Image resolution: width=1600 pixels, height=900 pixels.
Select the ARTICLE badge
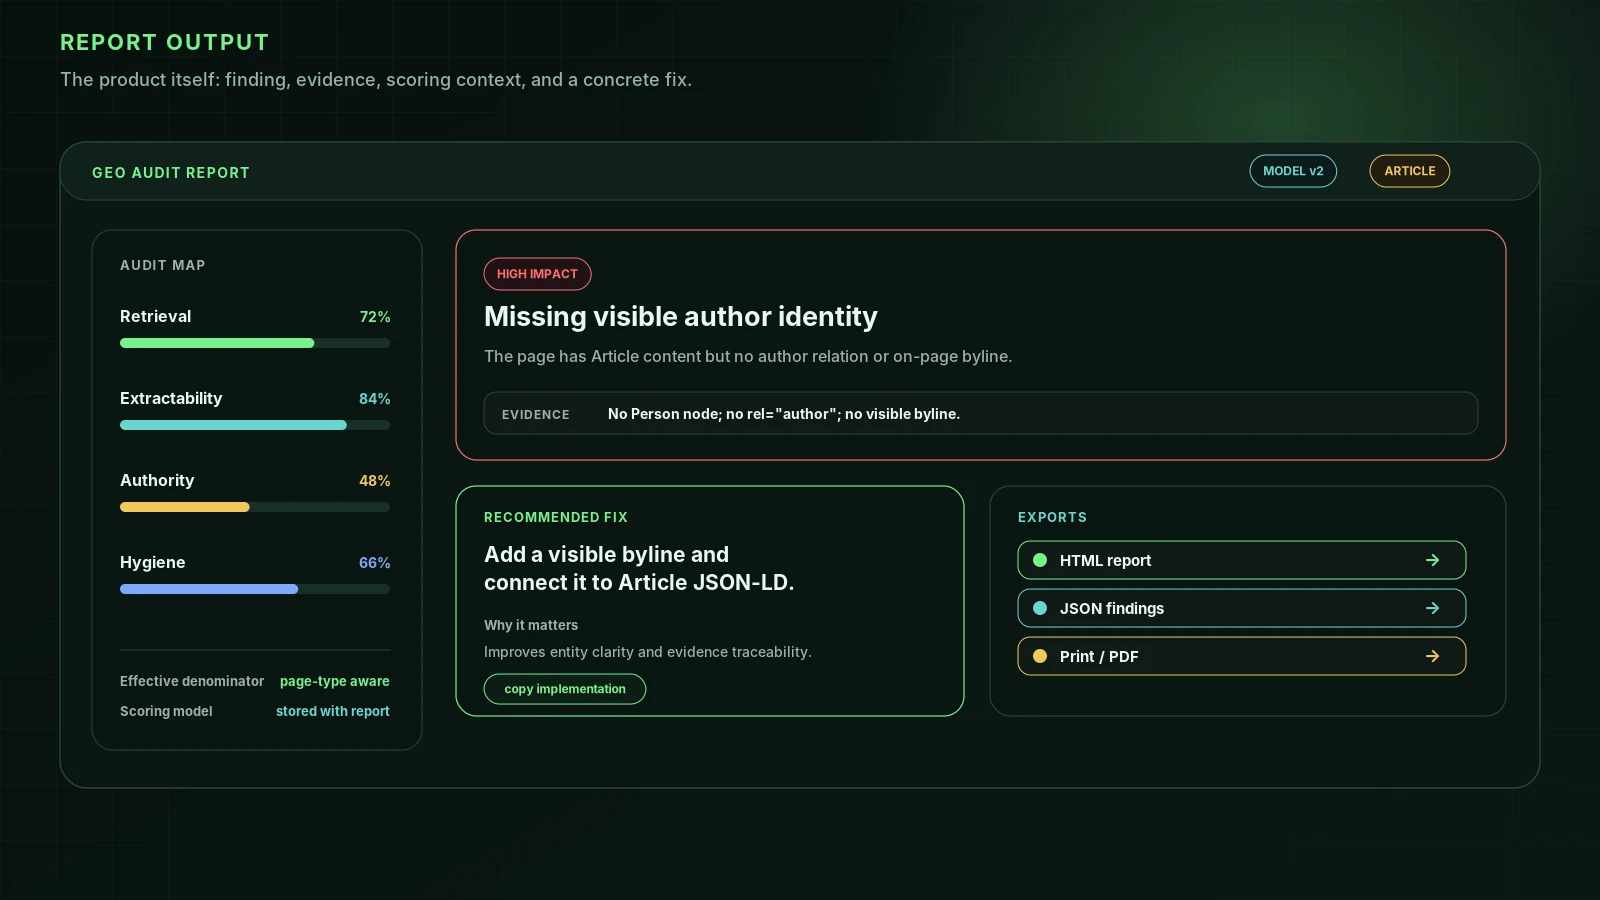[x=1410, y=171]
